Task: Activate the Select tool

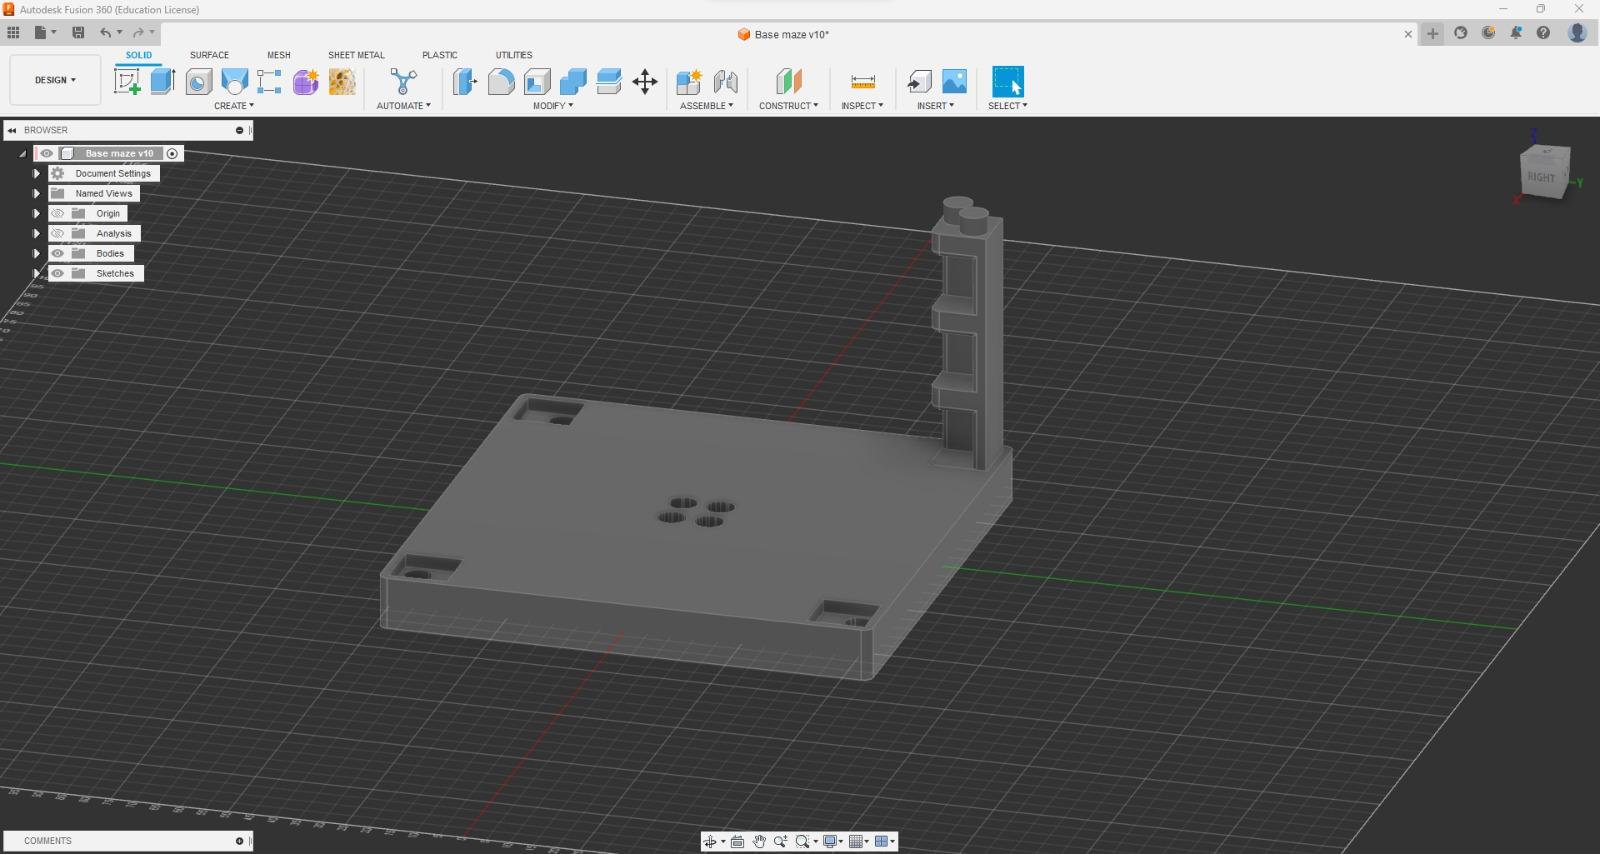Action: click(x=1008, y=82)
